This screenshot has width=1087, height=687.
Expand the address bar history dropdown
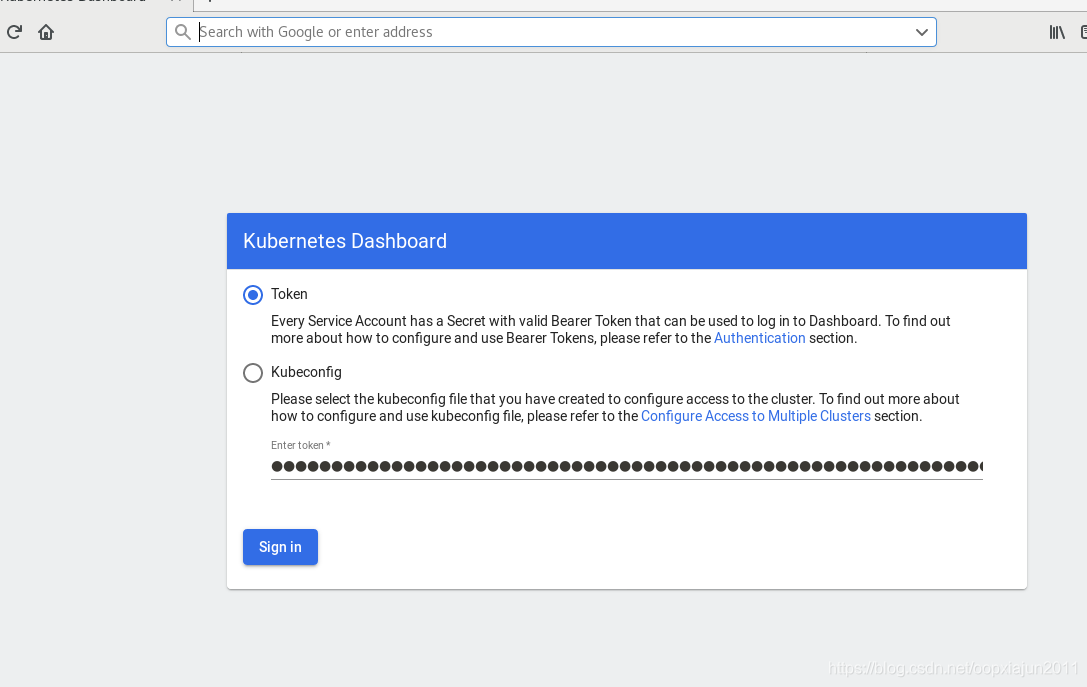pos(921,32)
